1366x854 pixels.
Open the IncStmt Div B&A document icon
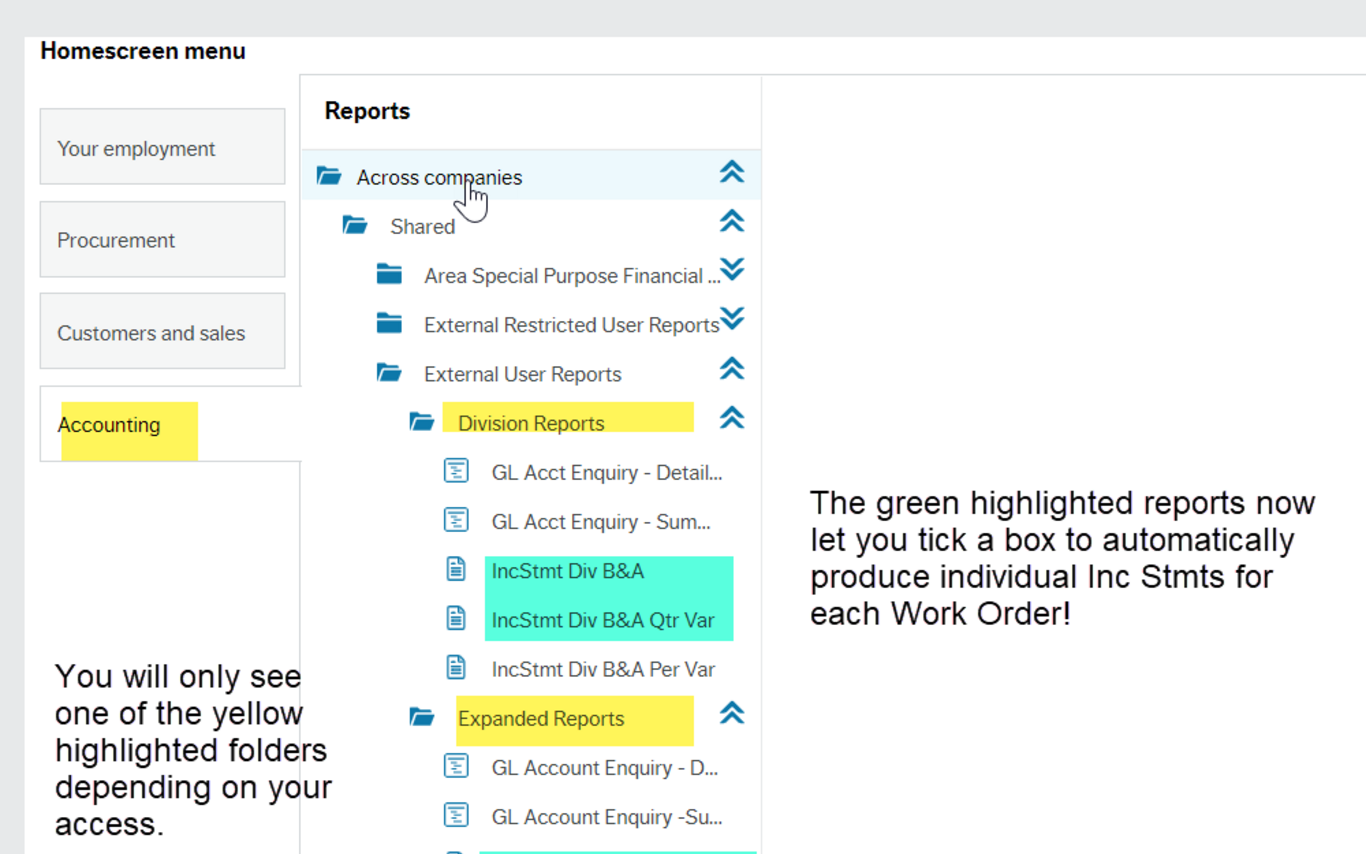(456, 568)
